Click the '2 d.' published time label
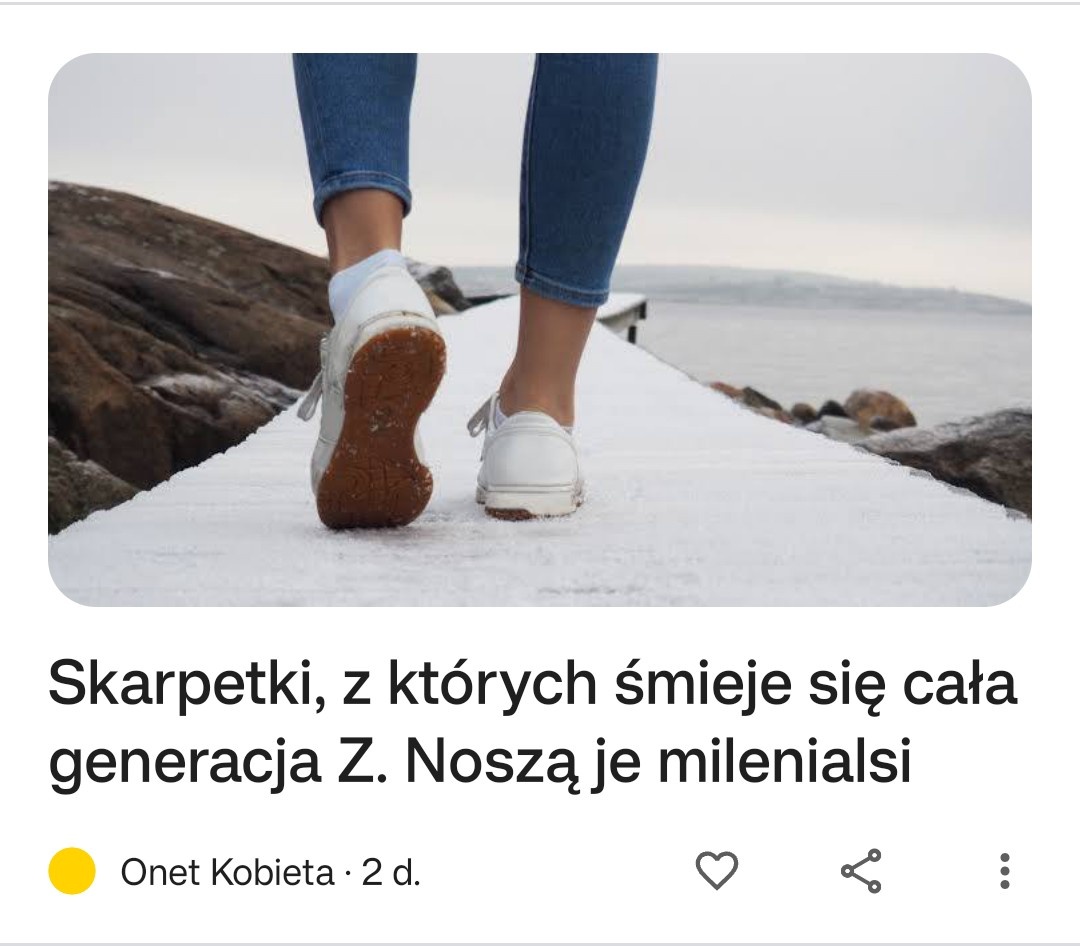Image resolution: width=1080 pixels, height=946 pixels. 391,872
